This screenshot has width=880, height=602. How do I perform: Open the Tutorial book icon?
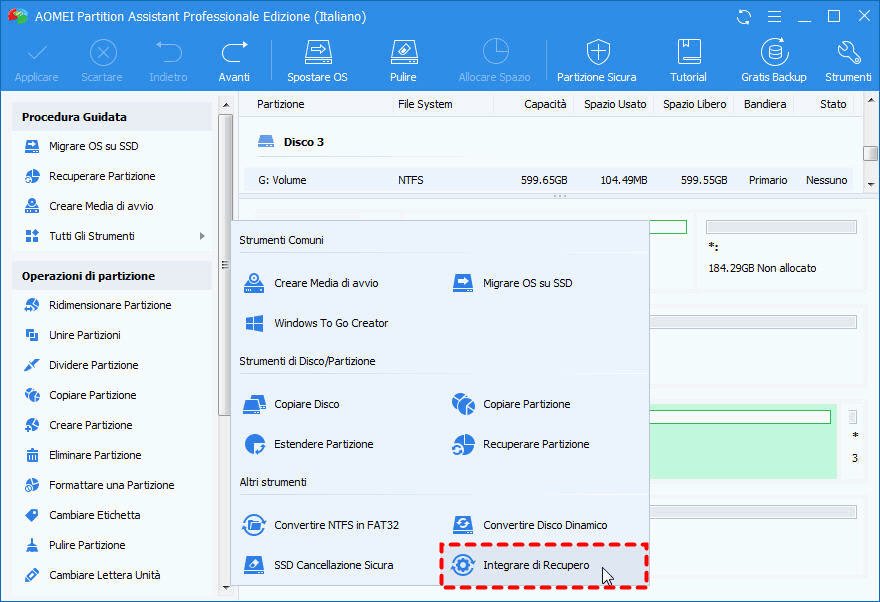689,53
